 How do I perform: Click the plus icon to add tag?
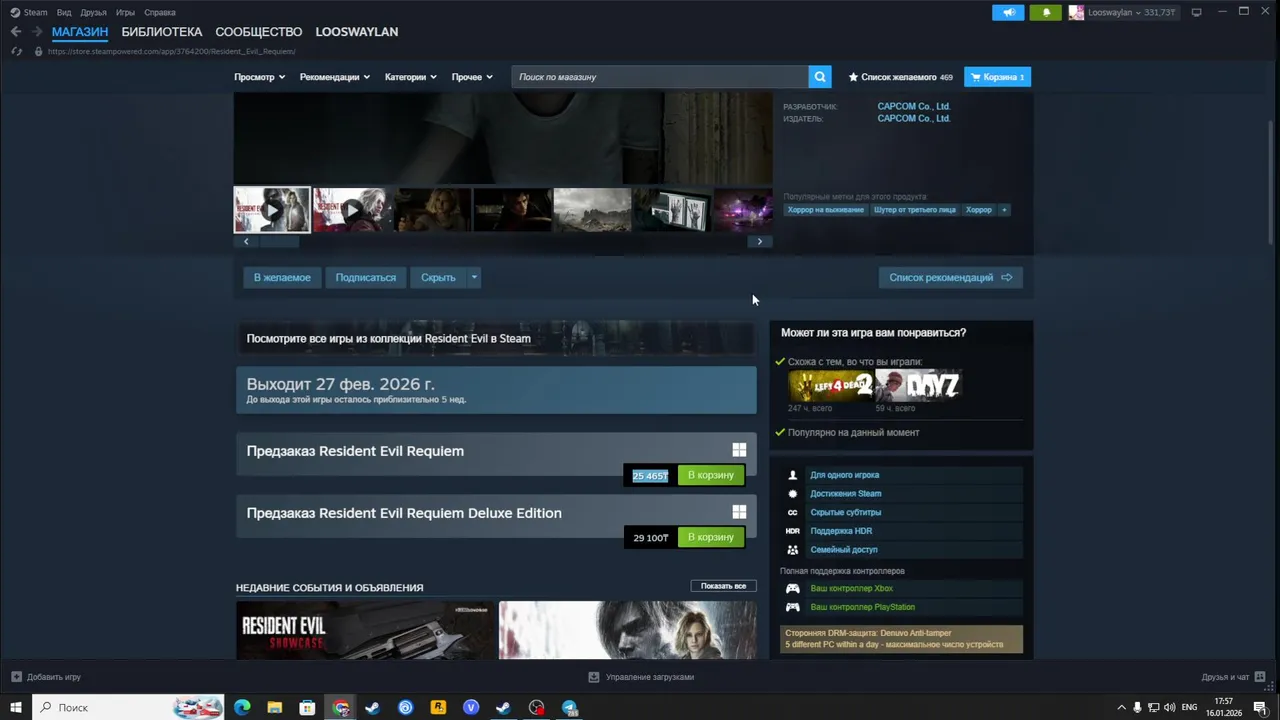1004,210
